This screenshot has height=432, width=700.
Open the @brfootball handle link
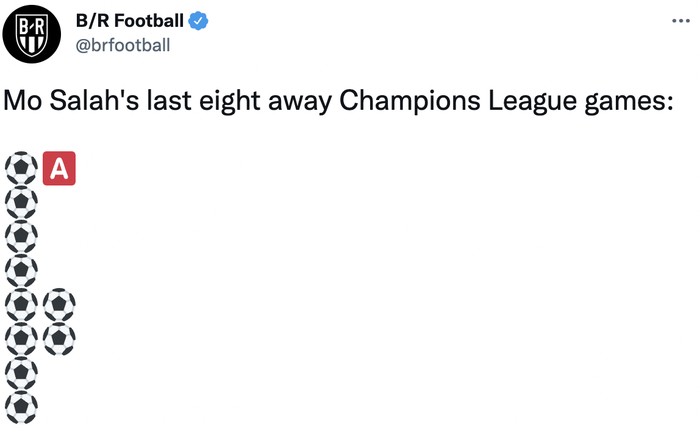click(x=122, y=44)
